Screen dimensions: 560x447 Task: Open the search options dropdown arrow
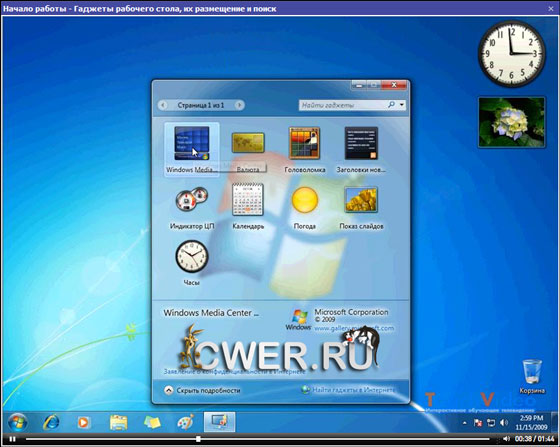click(x=402, y=105)
